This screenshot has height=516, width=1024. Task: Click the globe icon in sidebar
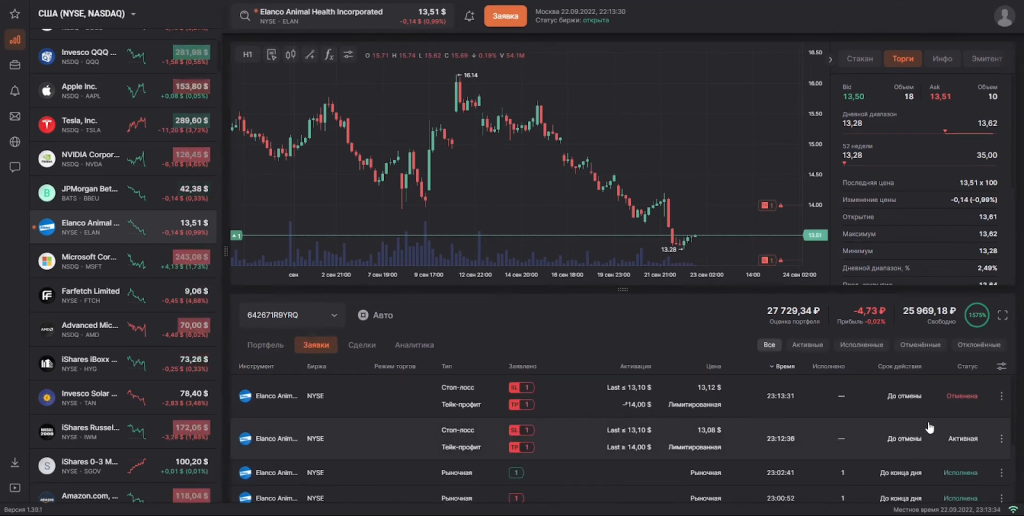pos(15,141)
